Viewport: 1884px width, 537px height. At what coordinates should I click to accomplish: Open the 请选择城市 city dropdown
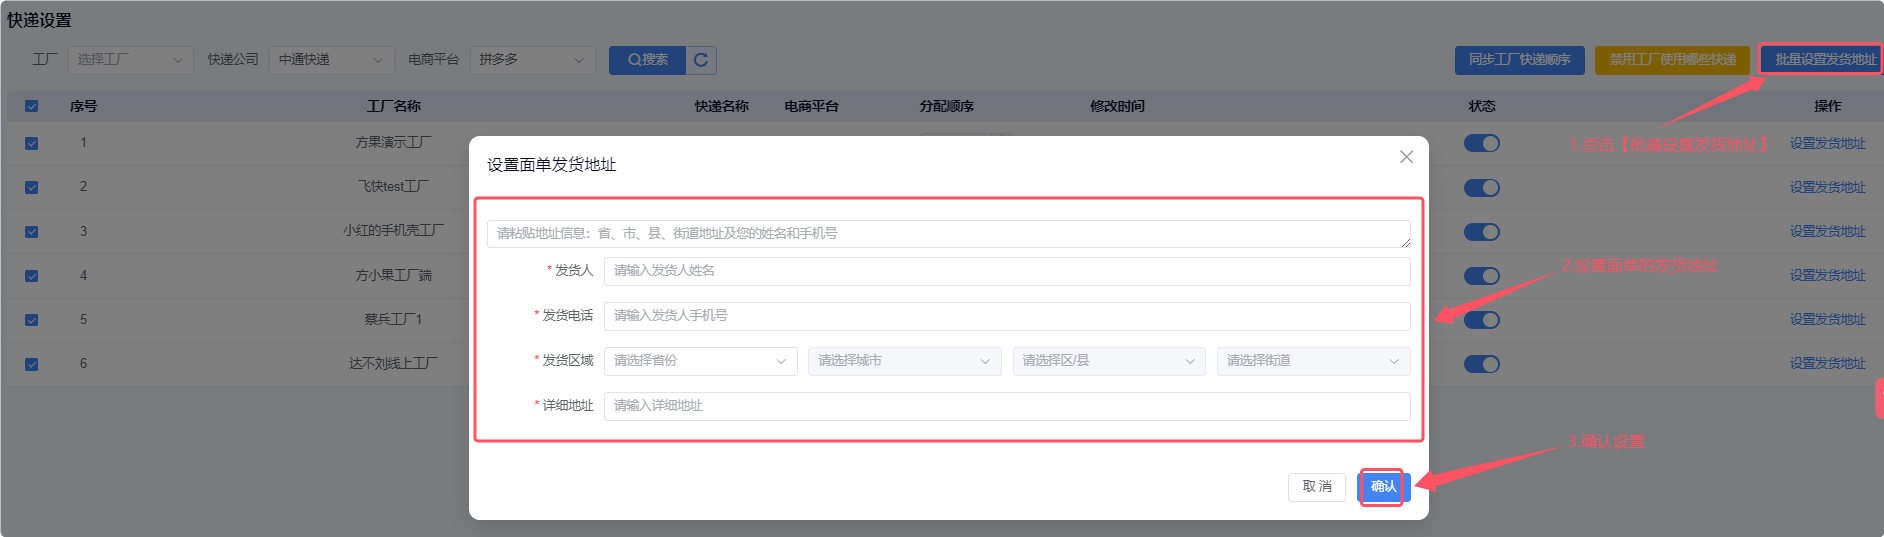905,361
